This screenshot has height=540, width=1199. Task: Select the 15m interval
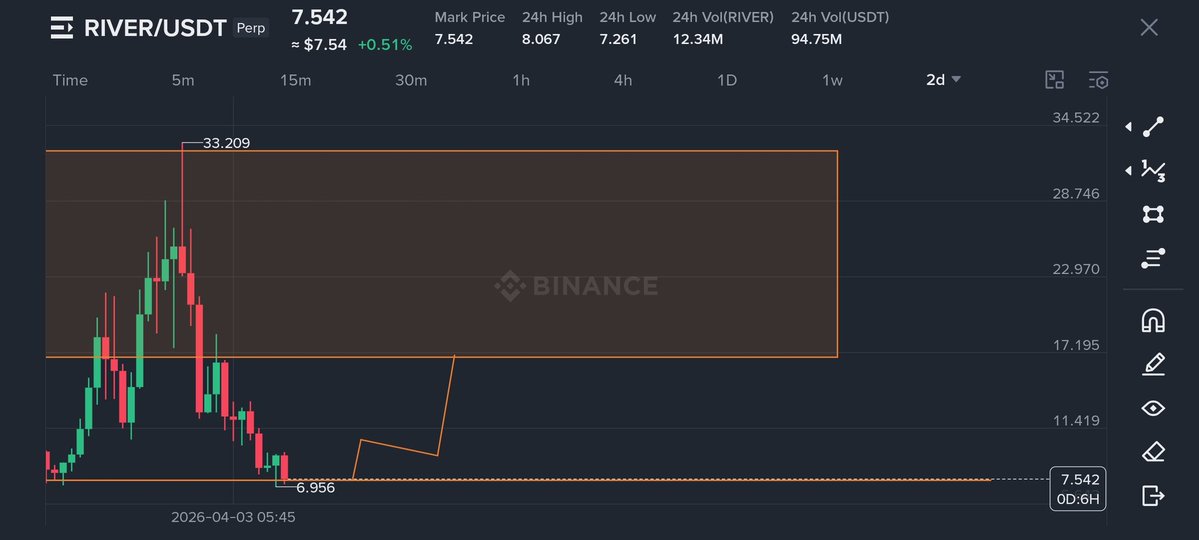tap(295, 80)
